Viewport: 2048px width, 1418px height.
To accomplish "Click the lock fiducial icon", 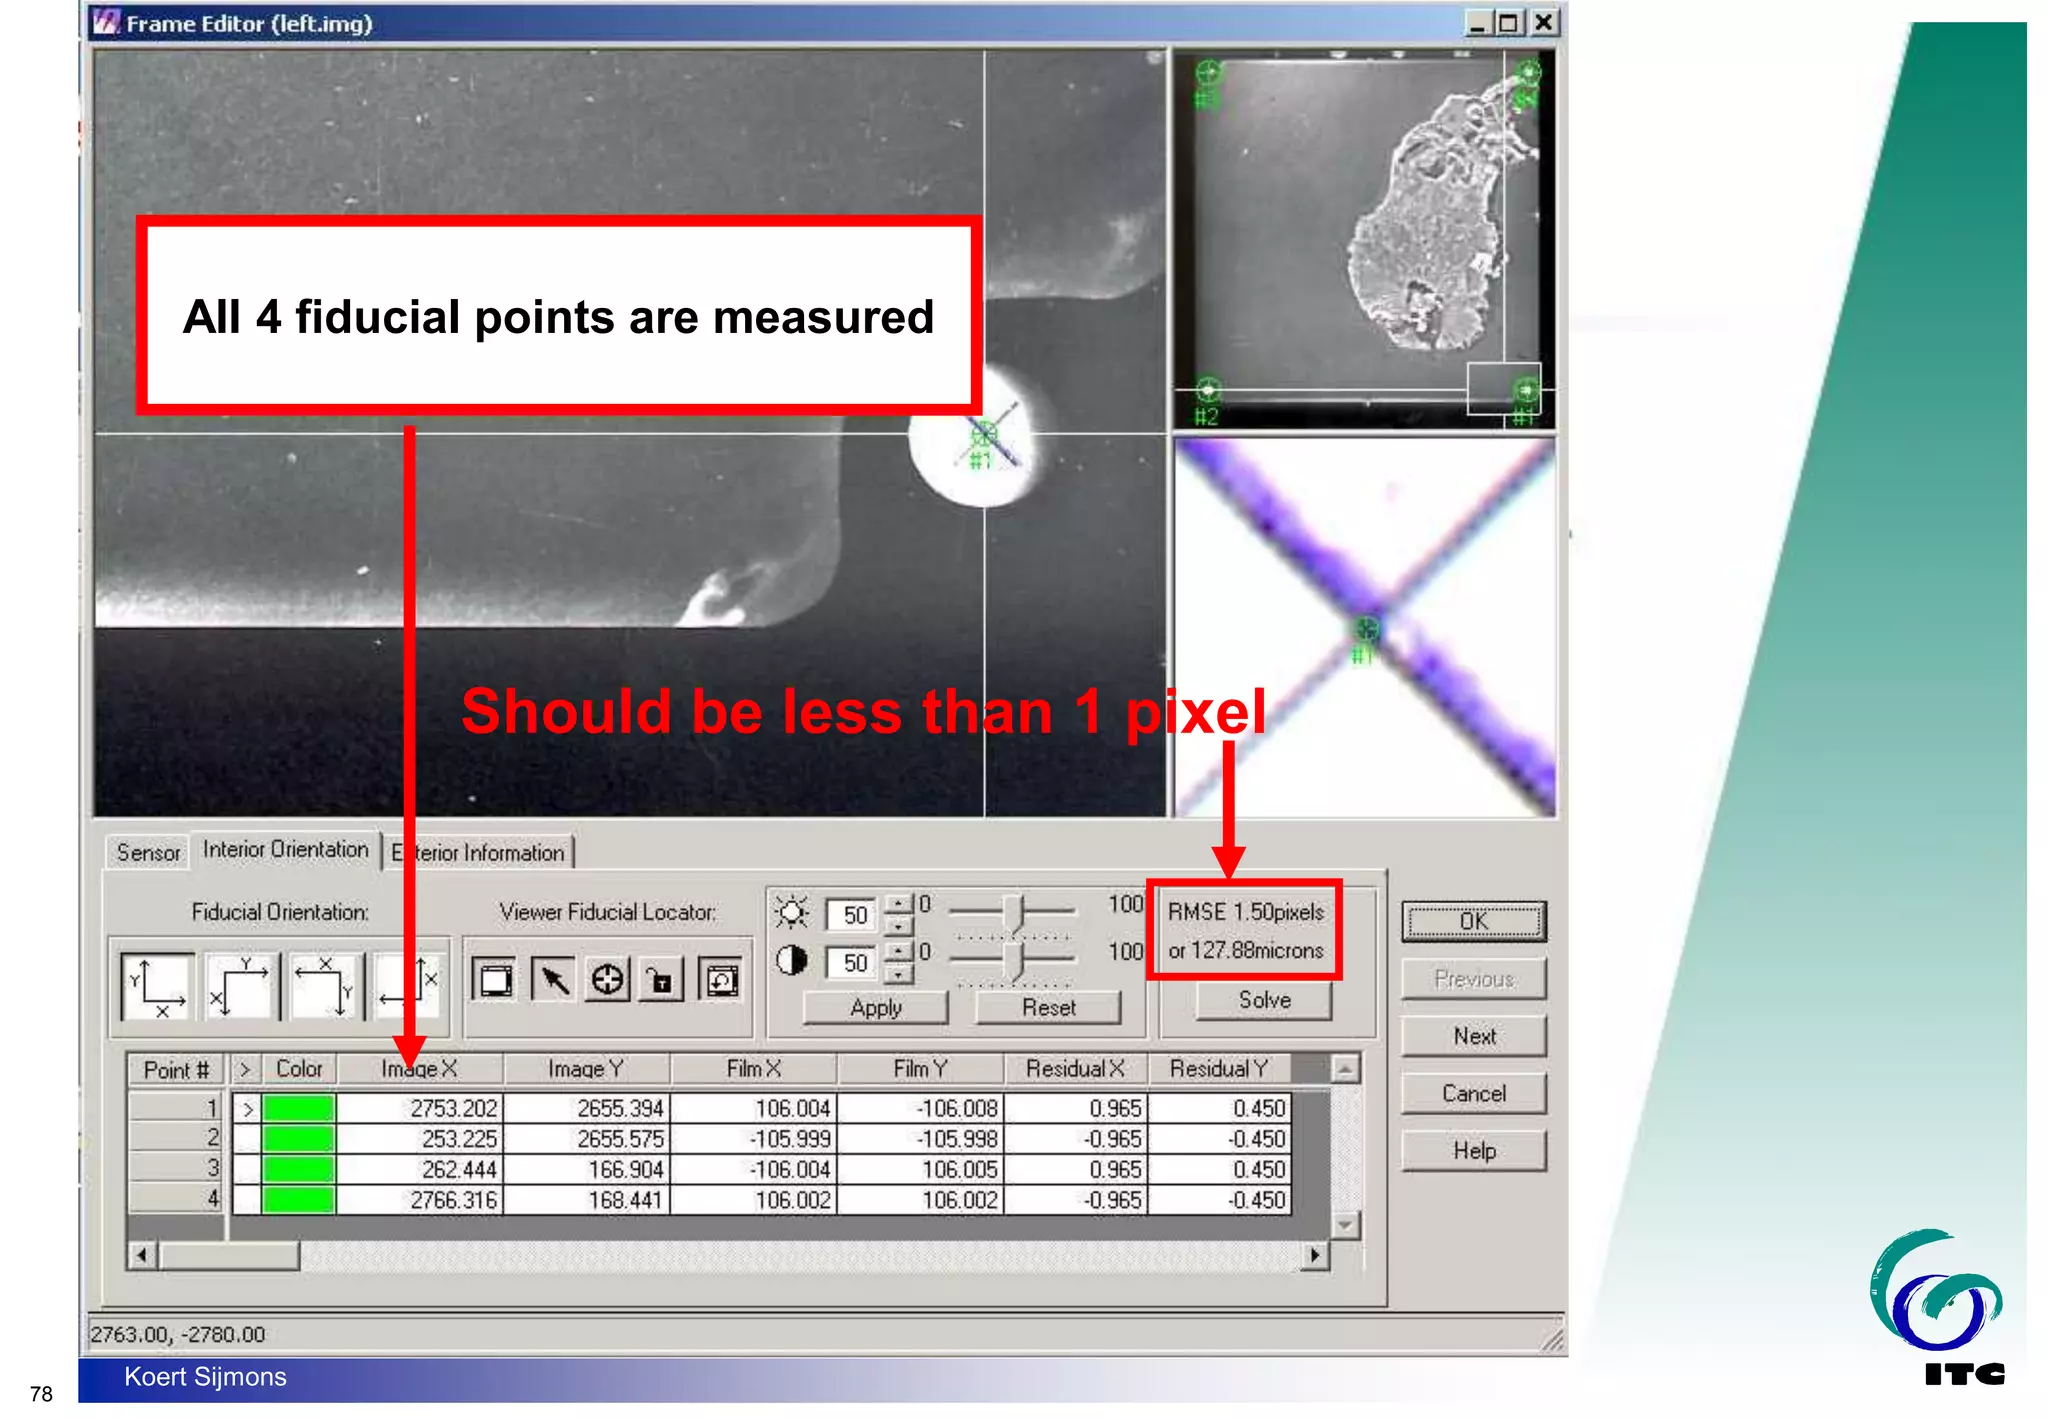I will pos(661,980).
